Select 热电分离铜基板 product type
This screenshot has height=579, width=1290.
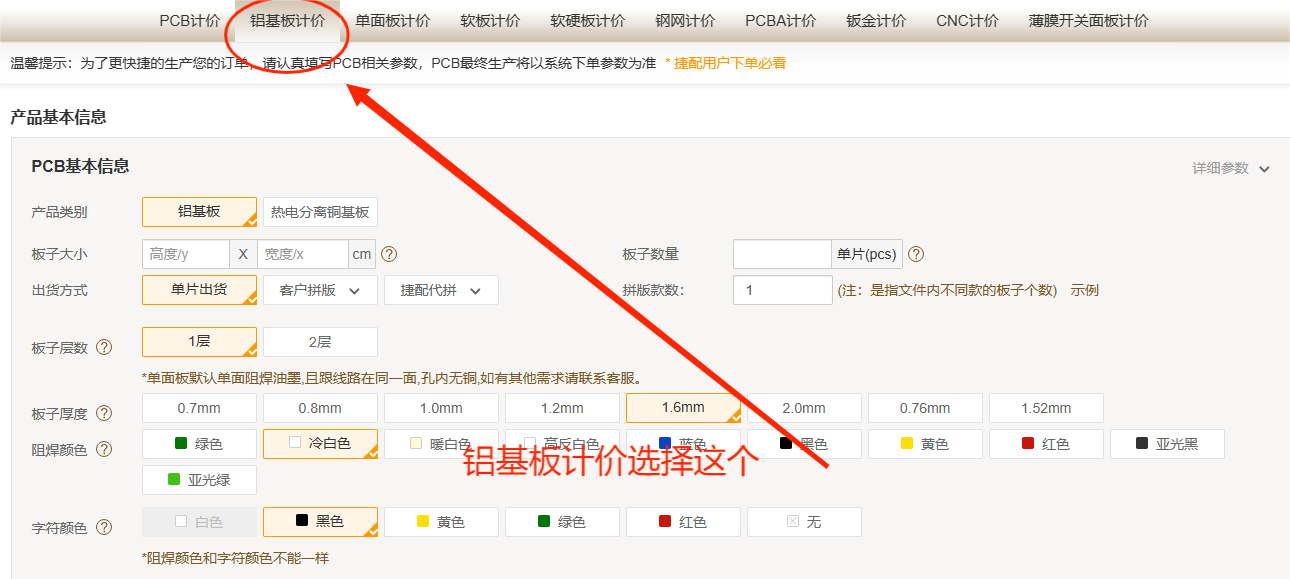[320, 212]
